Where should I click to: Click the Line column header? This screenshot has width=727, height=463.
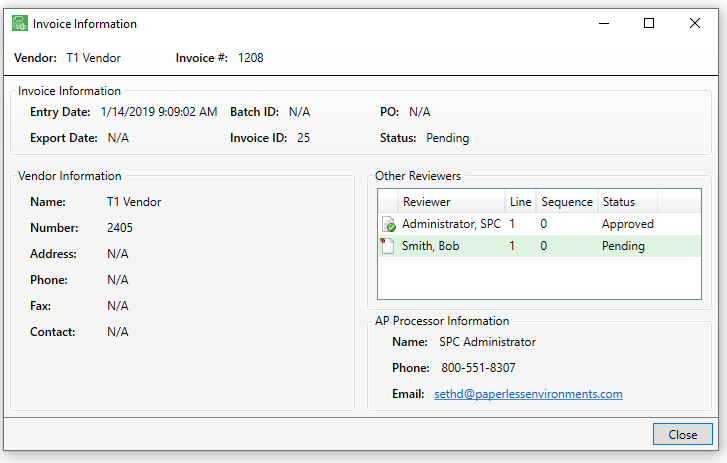[x=520, y=202]
